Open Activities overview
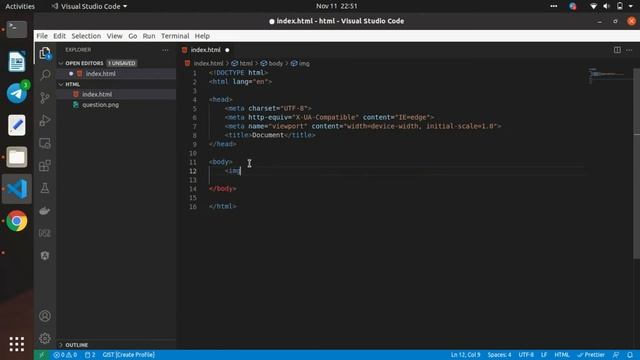The height and width of the screenshot is (360, 640). [x=20, y=6]
